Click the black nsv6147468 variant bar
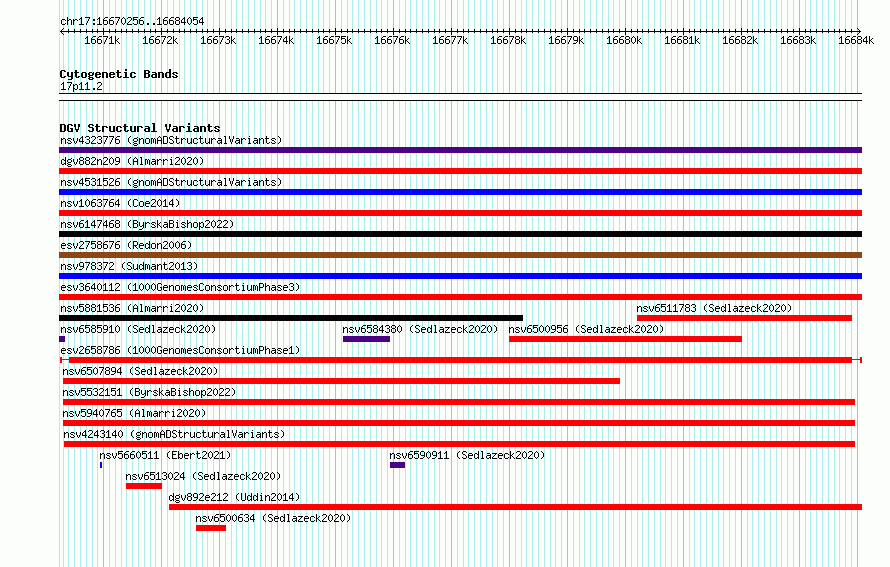Screen dimensions: 890x567 click(460, 234)
